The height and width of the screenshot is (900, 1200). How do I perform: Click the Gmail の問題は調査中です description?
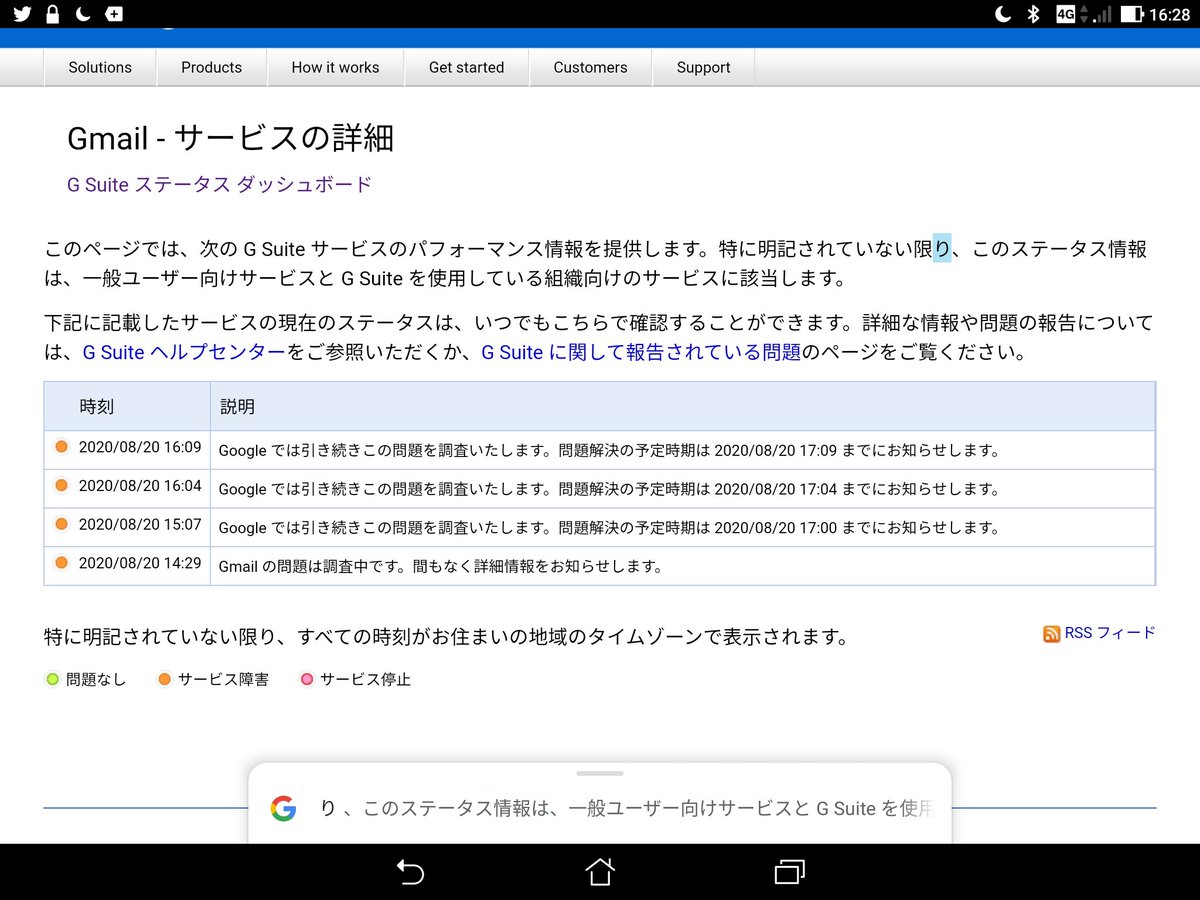440,566
